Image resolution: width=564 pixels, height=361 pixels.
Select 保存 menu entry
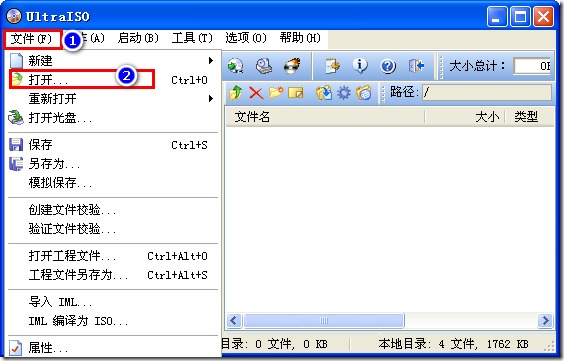coord(113,145)
